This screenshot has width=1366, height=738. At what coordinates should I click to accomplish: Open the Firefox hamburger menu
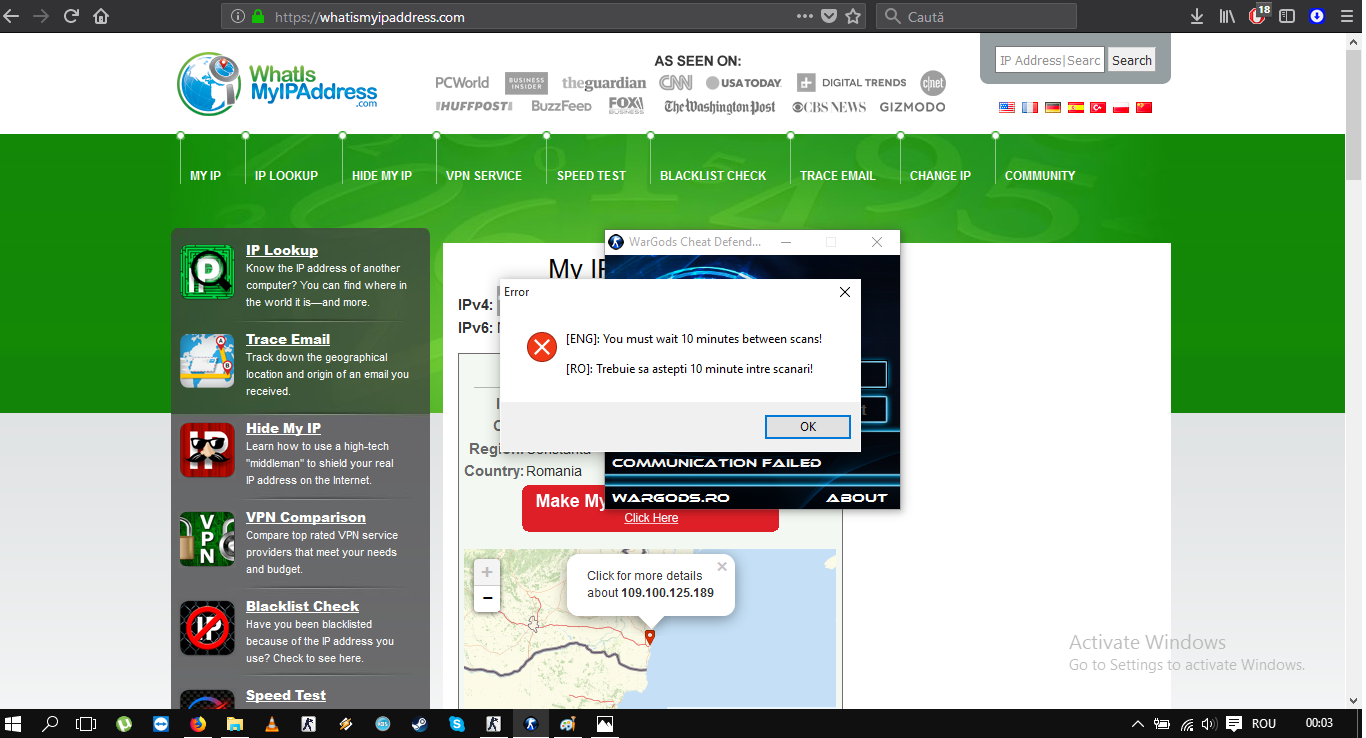(x=1348, y=16)
